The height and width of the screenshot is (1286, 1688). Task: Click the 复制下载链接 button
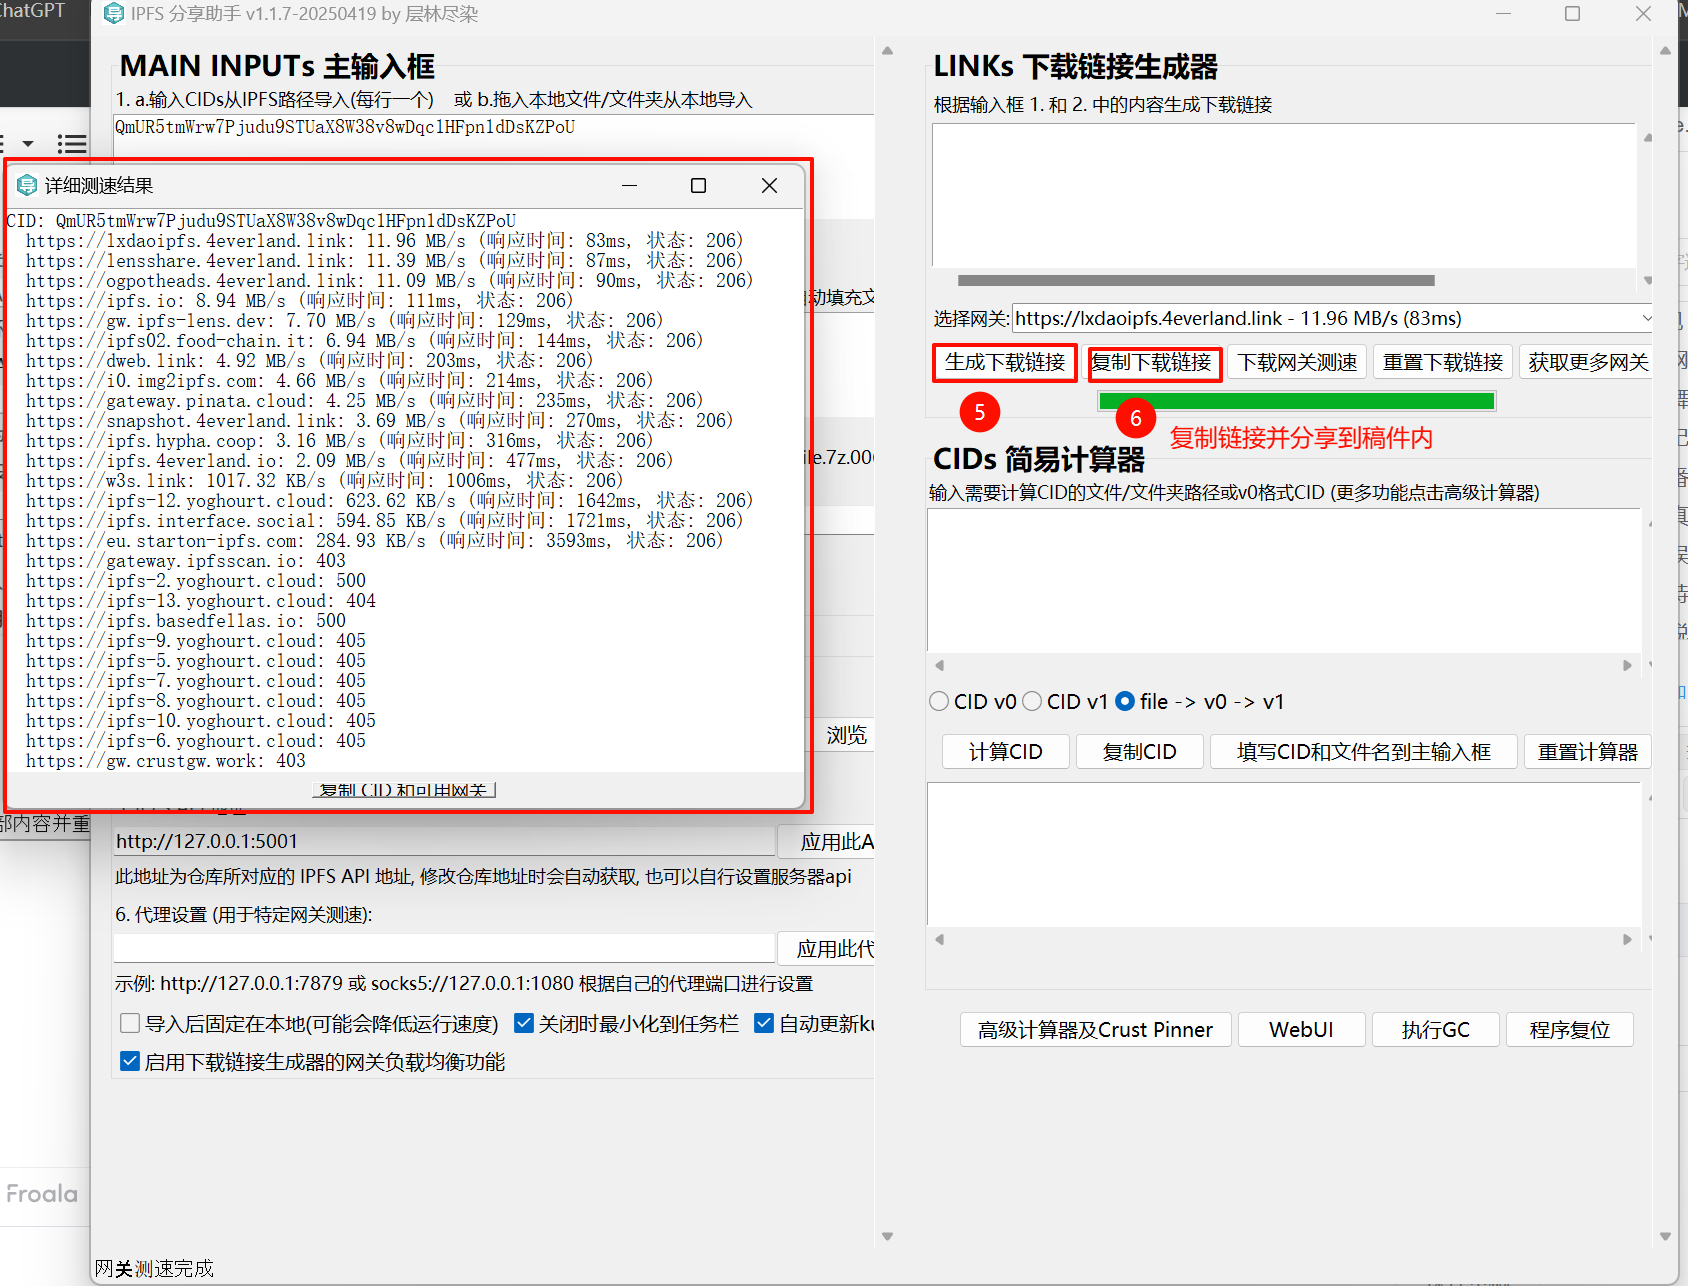click(x=1154, y=362)
